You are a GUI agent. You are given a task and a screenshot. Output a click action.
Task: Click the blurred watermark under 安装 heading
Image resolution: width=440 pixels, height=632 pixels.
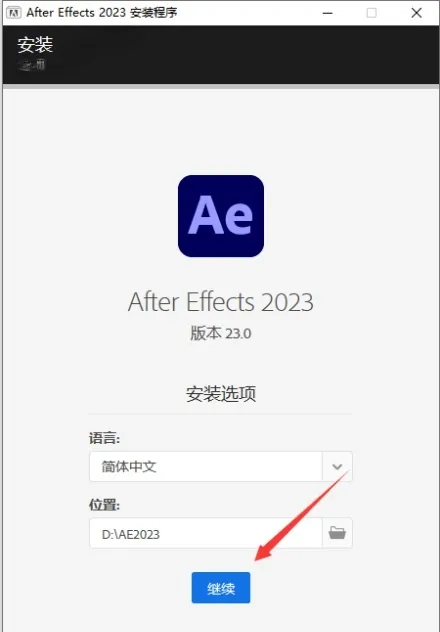[x=32, y=65]
